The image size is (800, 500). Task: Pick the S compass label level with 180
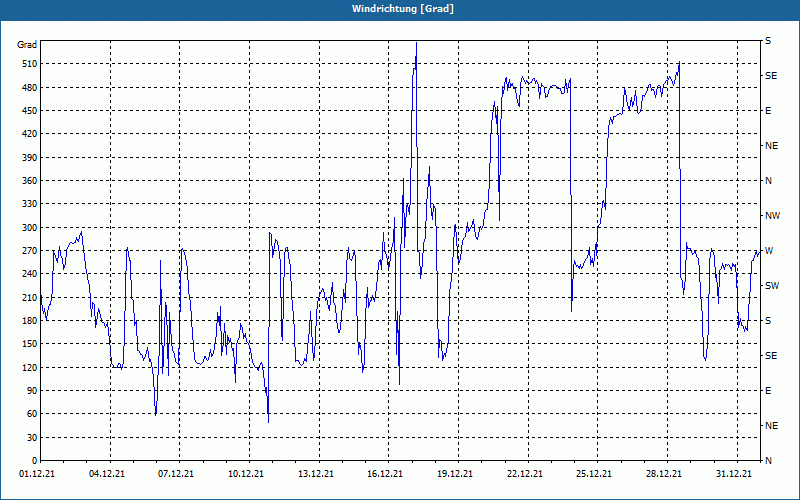768,320
